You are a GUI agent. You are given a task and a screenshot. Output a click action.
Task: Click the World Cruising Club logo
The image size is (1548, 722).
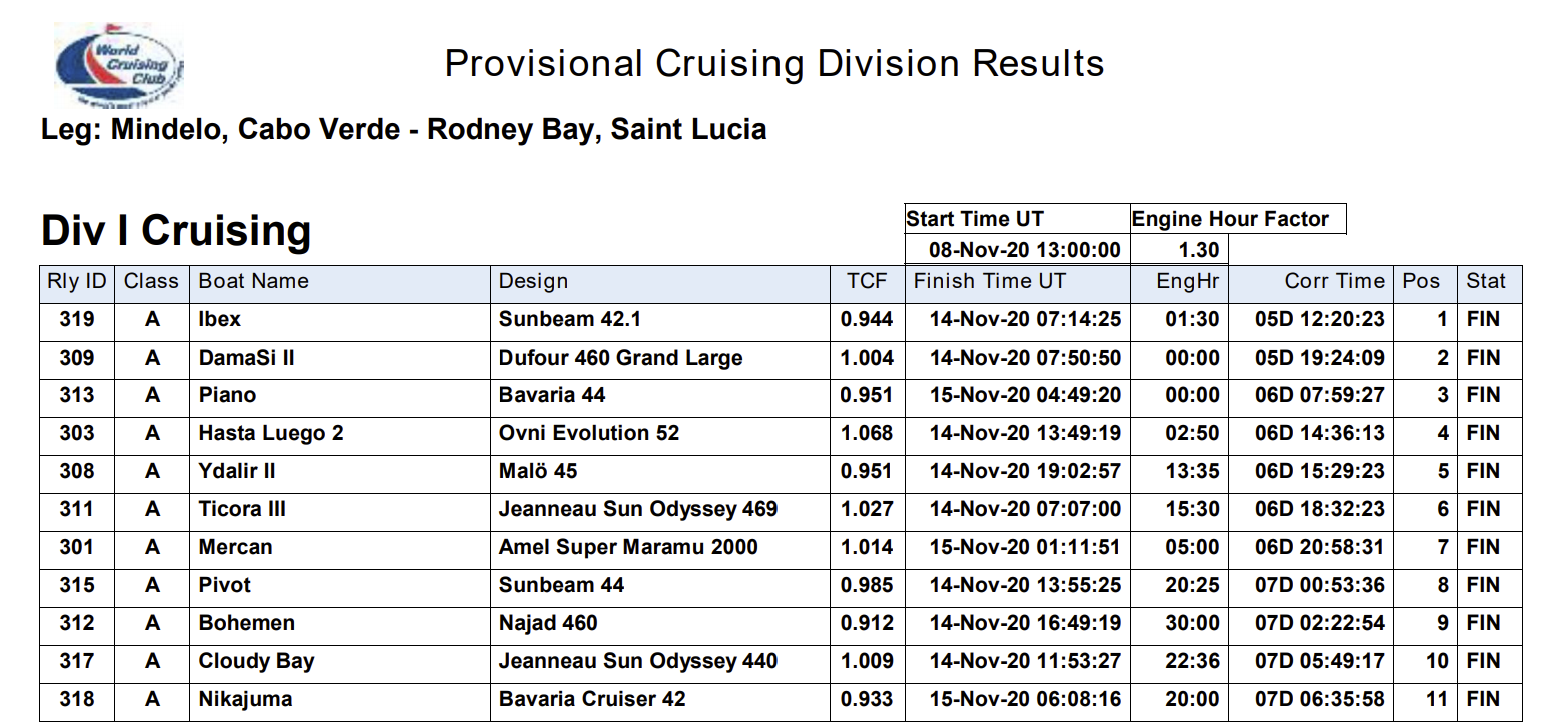(x=118, y=66)
